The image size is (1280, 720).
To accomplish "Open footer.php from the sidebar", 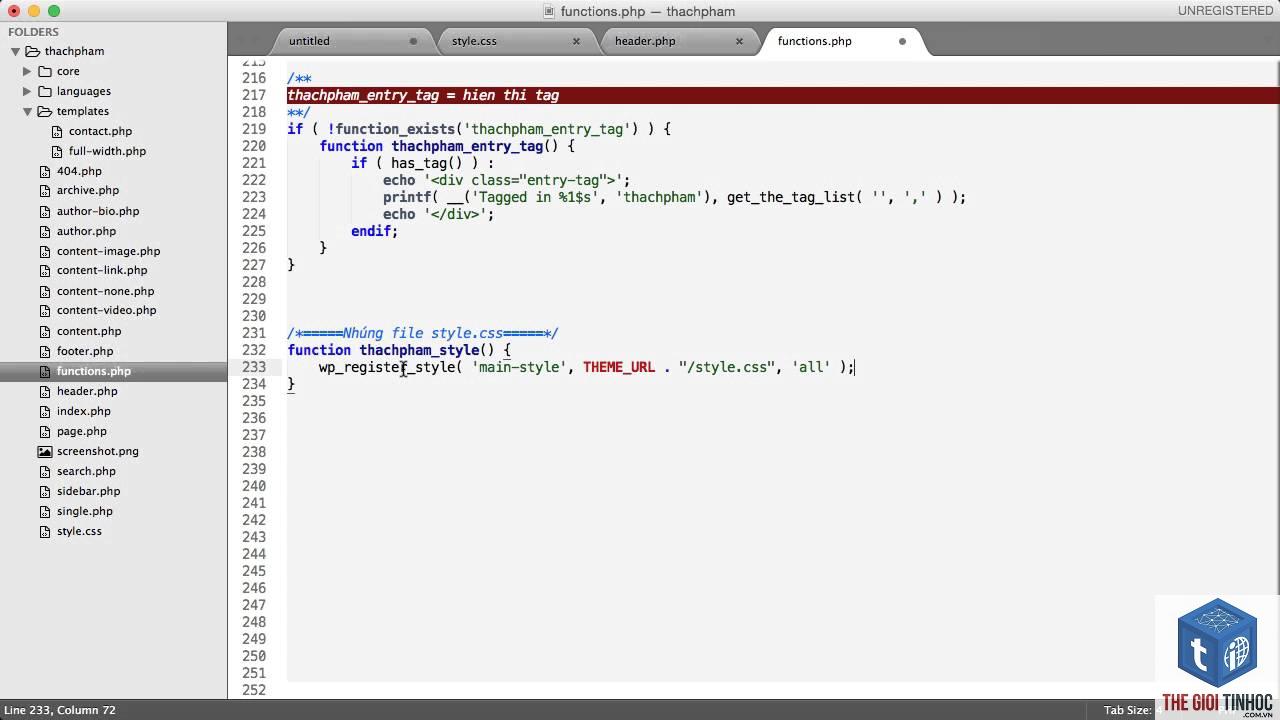I will 85,351.
